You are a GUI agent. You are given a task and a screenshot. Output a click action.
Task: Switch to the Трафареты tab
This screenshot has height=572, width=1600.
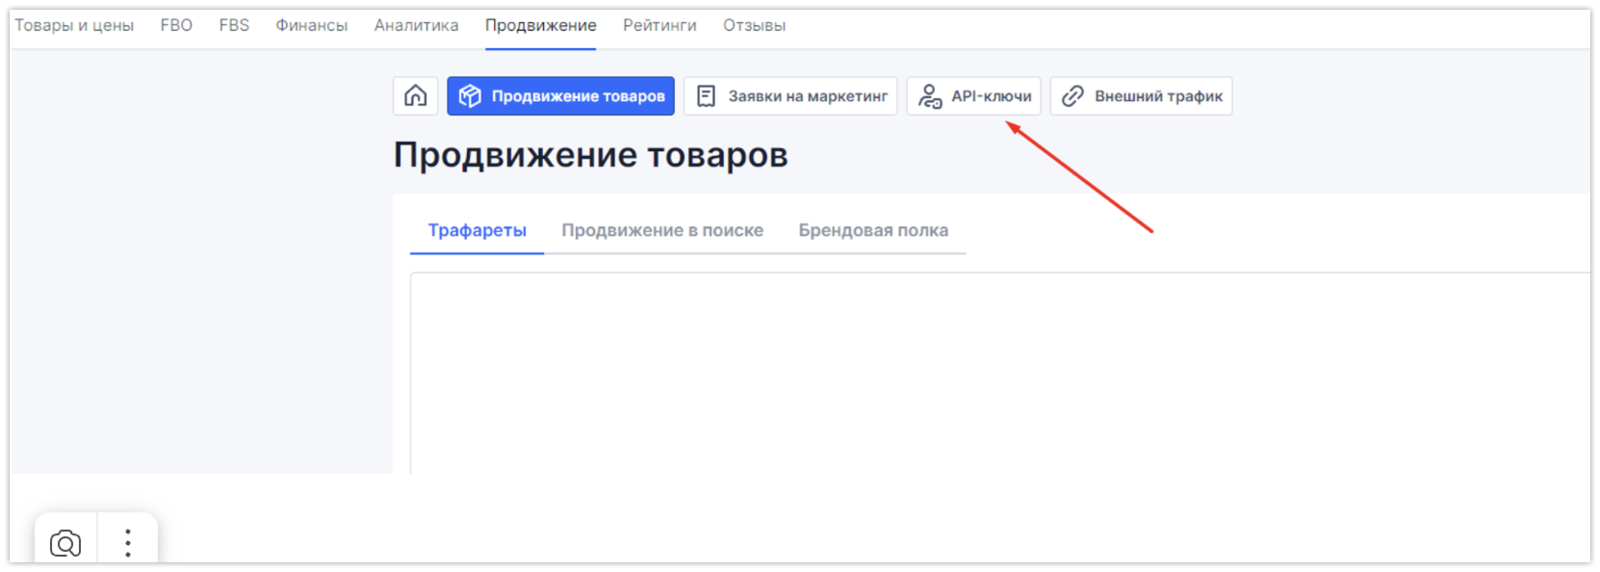[x=477, y=230]
